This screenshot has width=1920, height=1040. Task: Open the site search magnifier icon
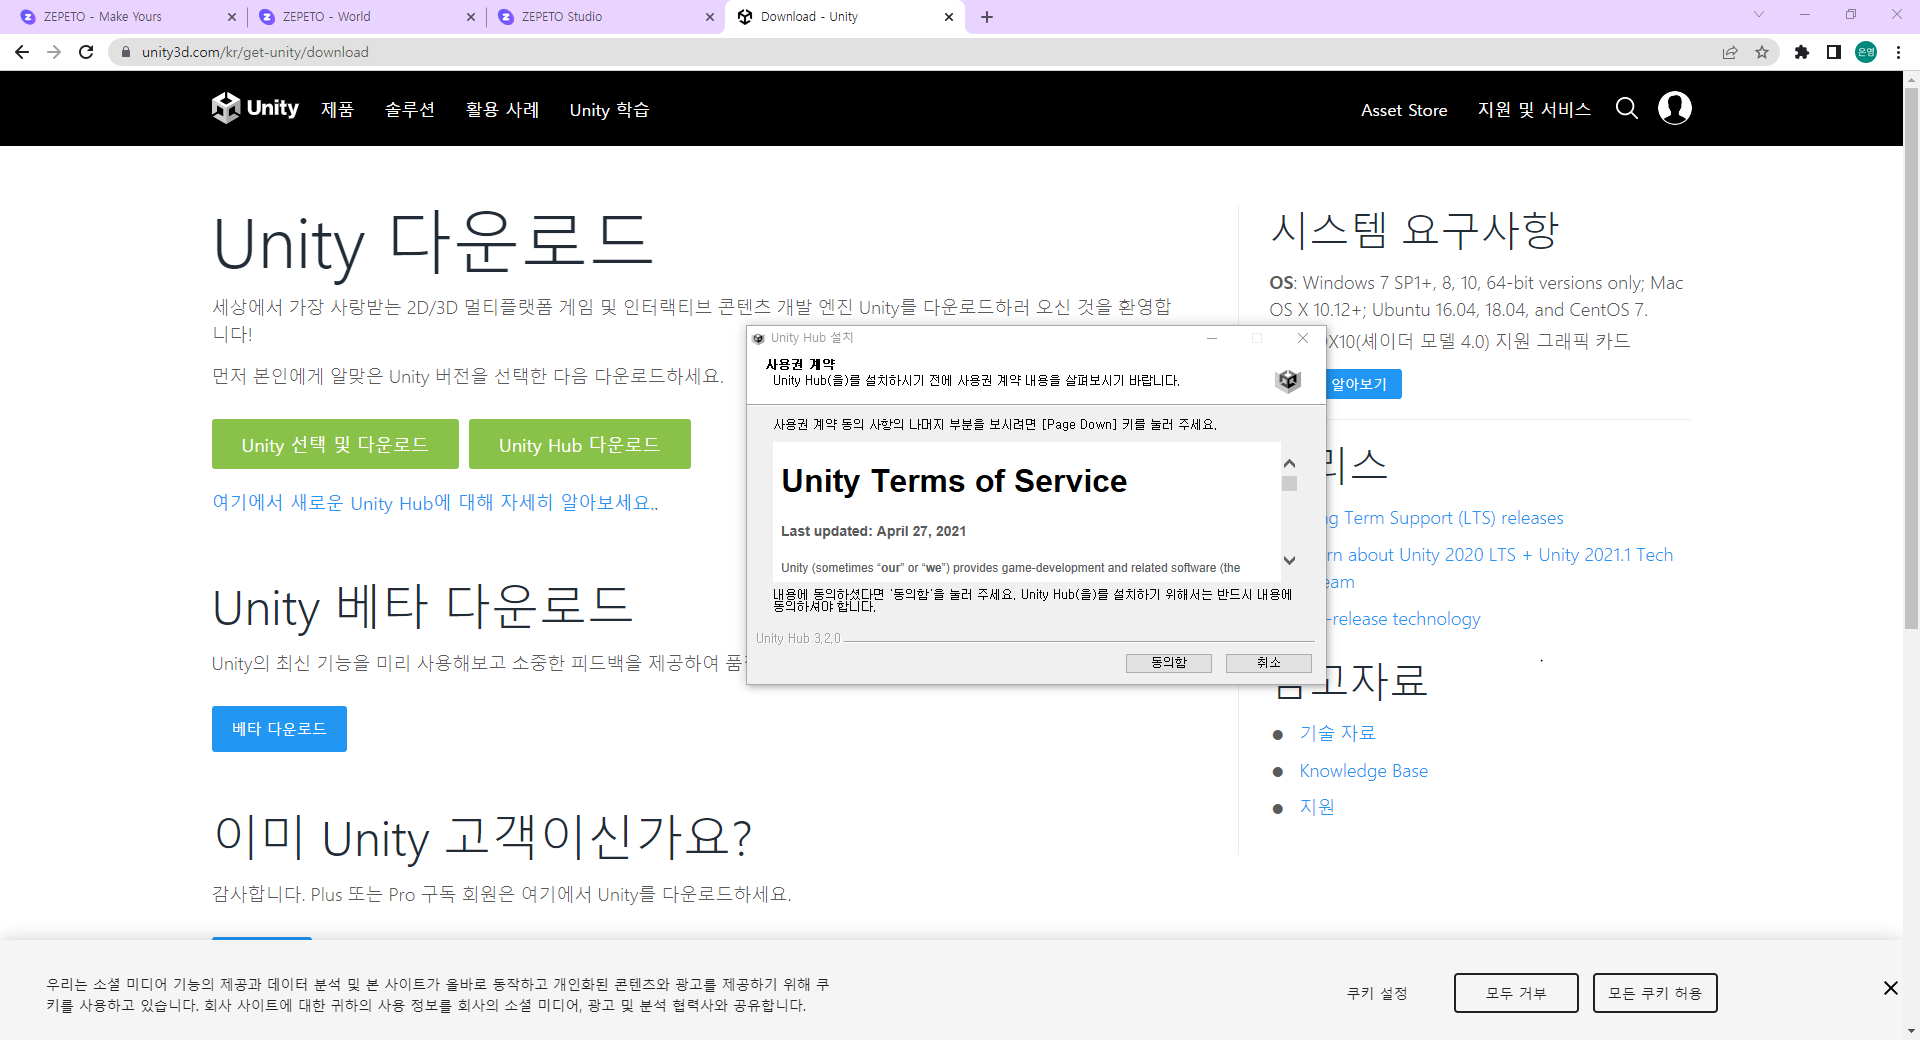tap(1627, 108)
